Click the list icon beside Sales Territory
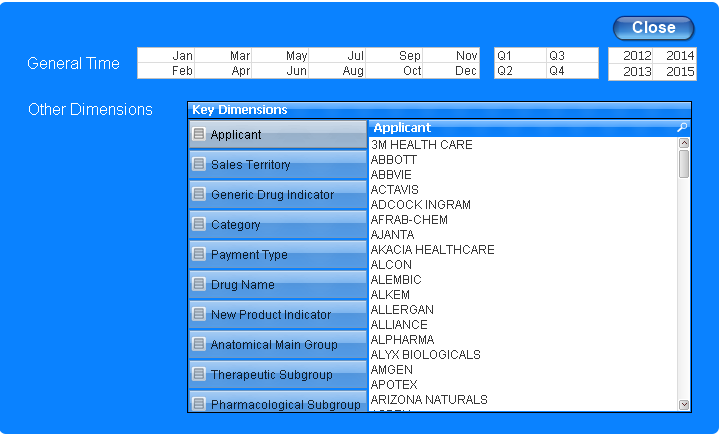Screen dimensions: 720x435 point(199,164)
